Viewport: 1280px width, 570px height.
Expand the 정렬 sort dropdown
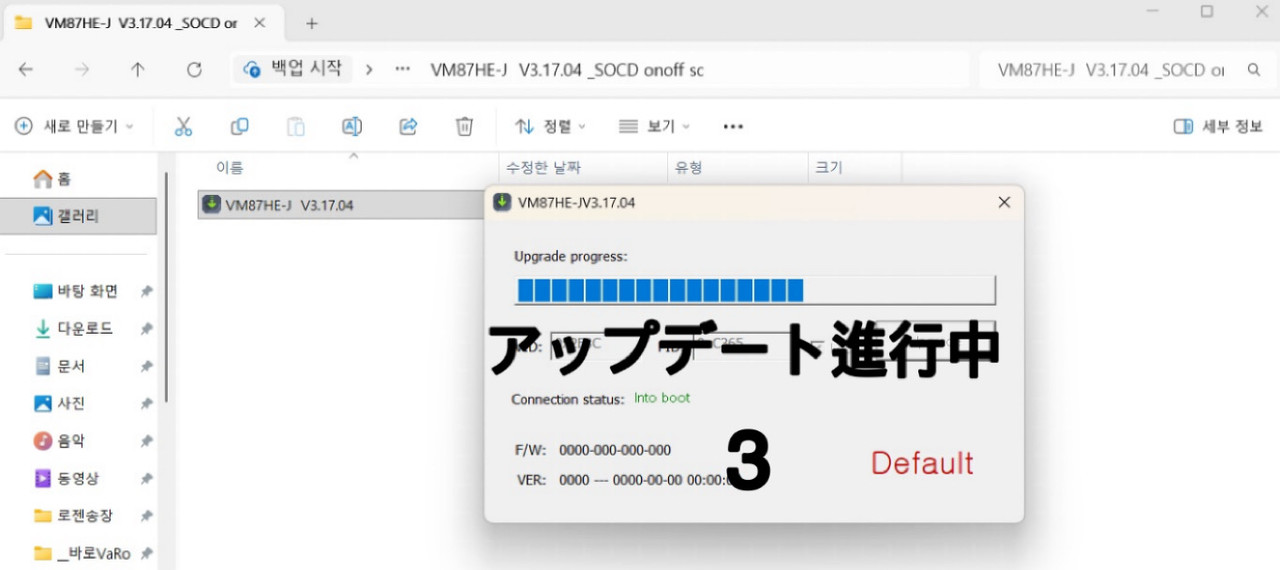[x=551, y=126]
